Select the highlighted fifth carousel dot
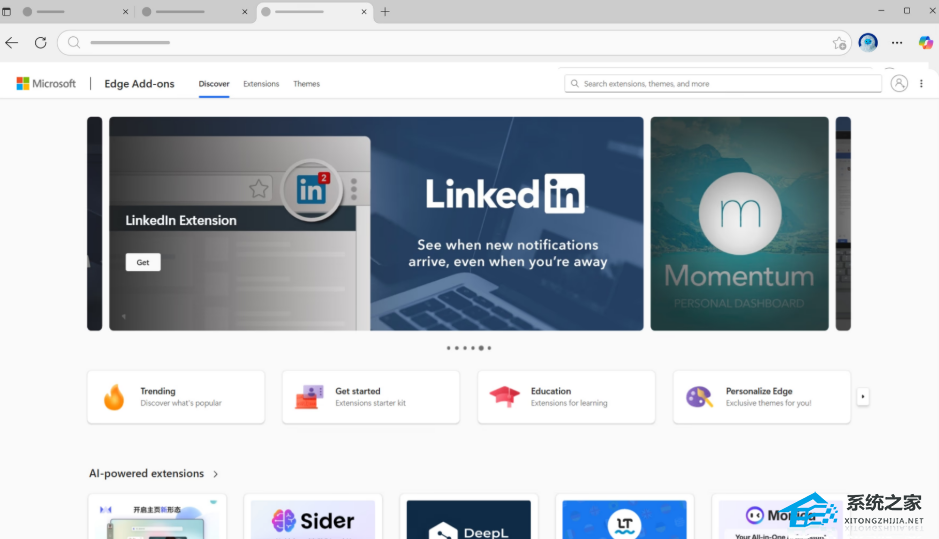939x539 pixels. (x=481, y=348)
